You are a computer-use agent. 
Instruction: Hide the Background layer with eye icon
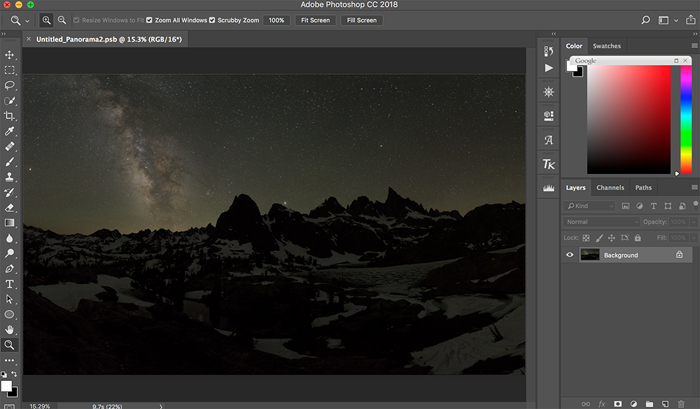pyautogui.click(x=570, y=255)
